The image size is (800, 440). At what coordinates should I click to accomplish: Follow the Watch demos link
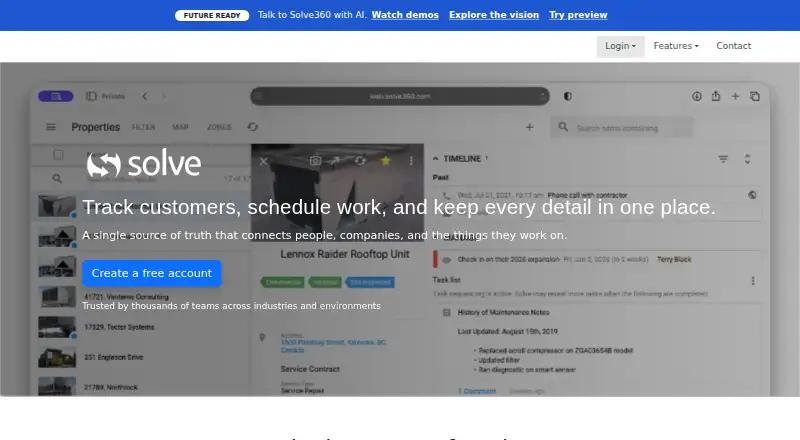pos(405,15)
